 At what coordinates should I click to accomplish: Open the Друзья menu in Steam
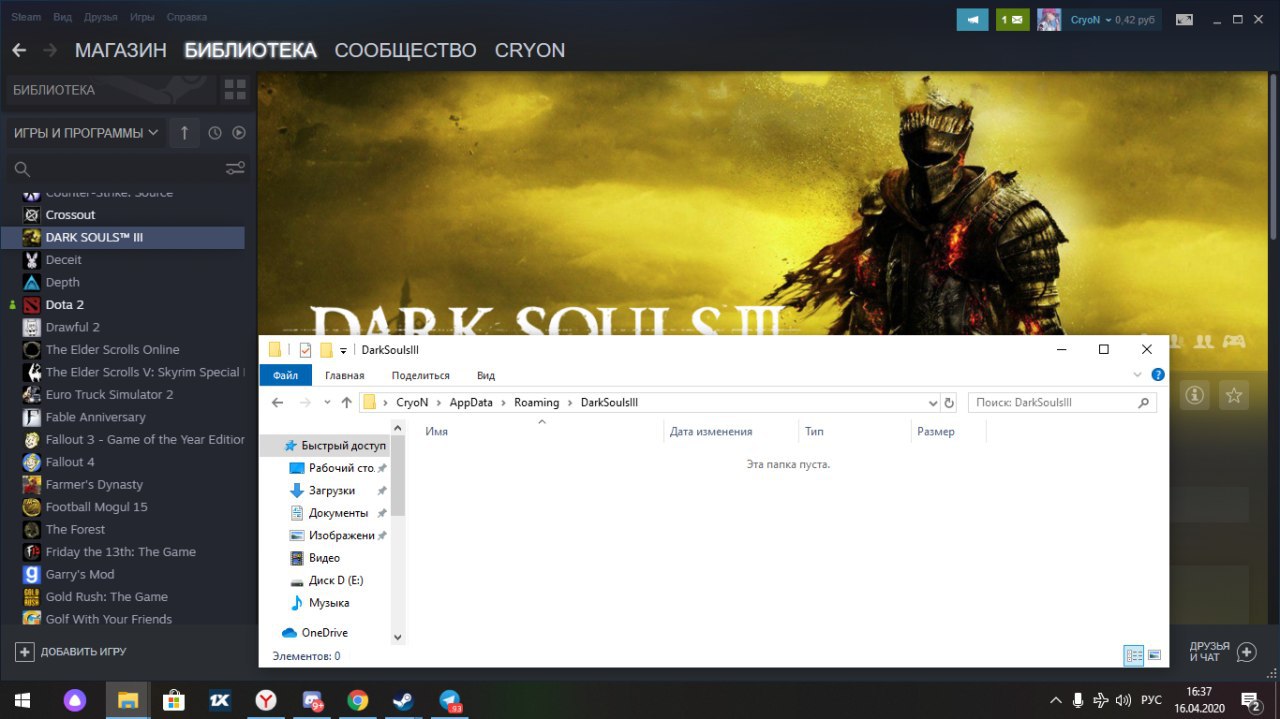101,17
